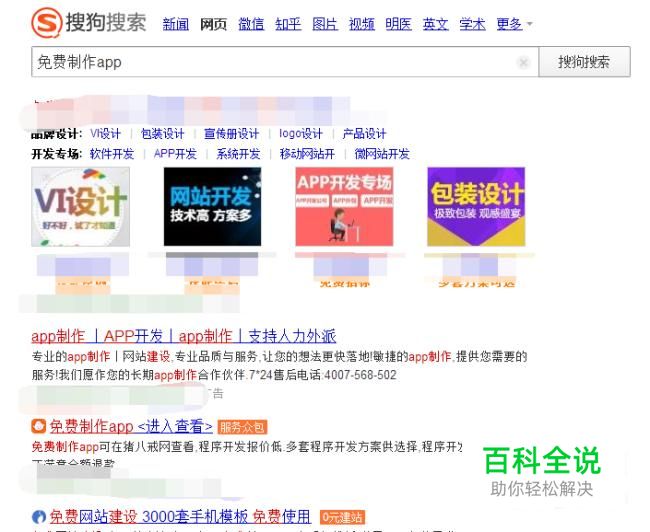This screenshot has width=650, height=532.
Task: Click the 0元建站 orange tag
Action: (342, 517)
